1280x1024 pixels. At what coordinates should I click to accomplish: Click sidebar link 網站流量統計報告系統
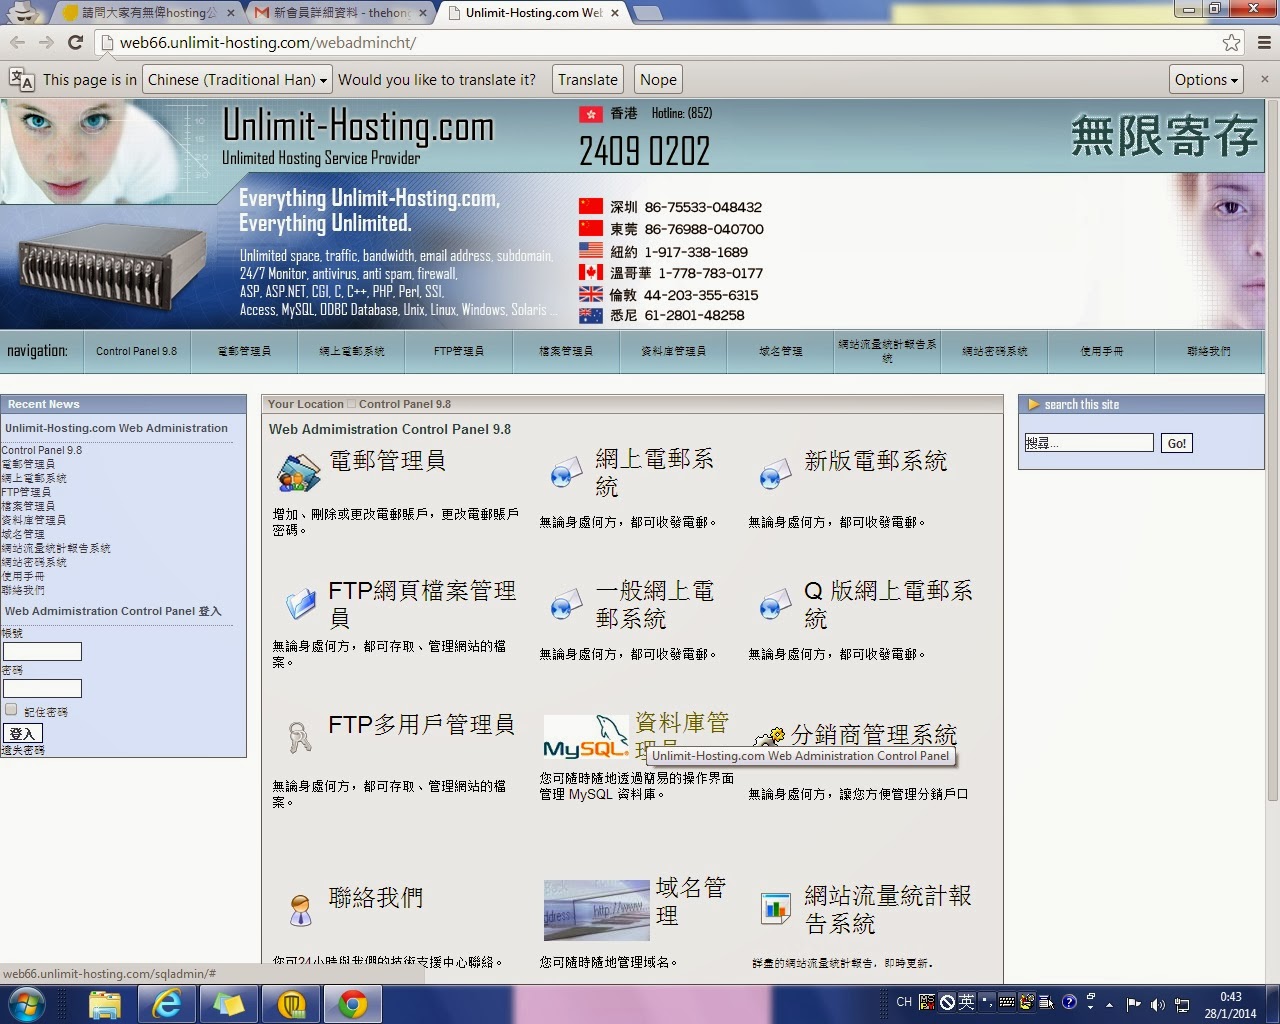(x=56, y=548)
